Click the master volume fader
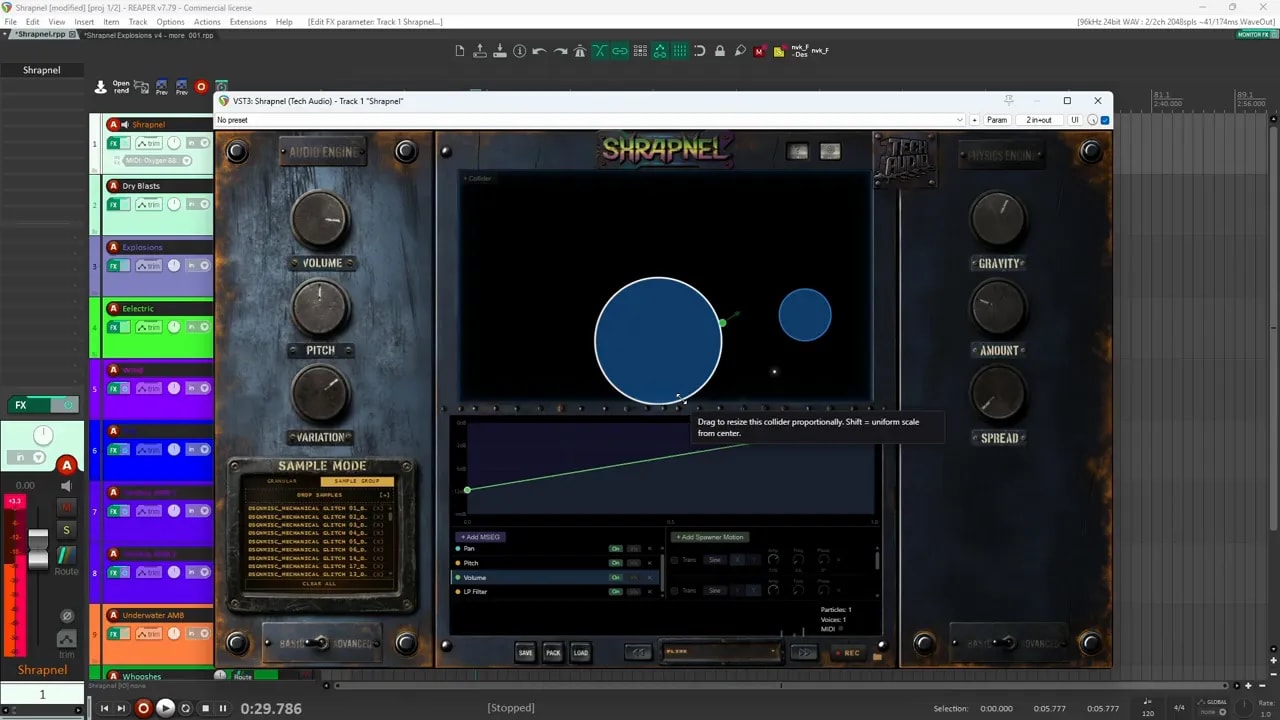1280x720 pixels. (38, 548)
